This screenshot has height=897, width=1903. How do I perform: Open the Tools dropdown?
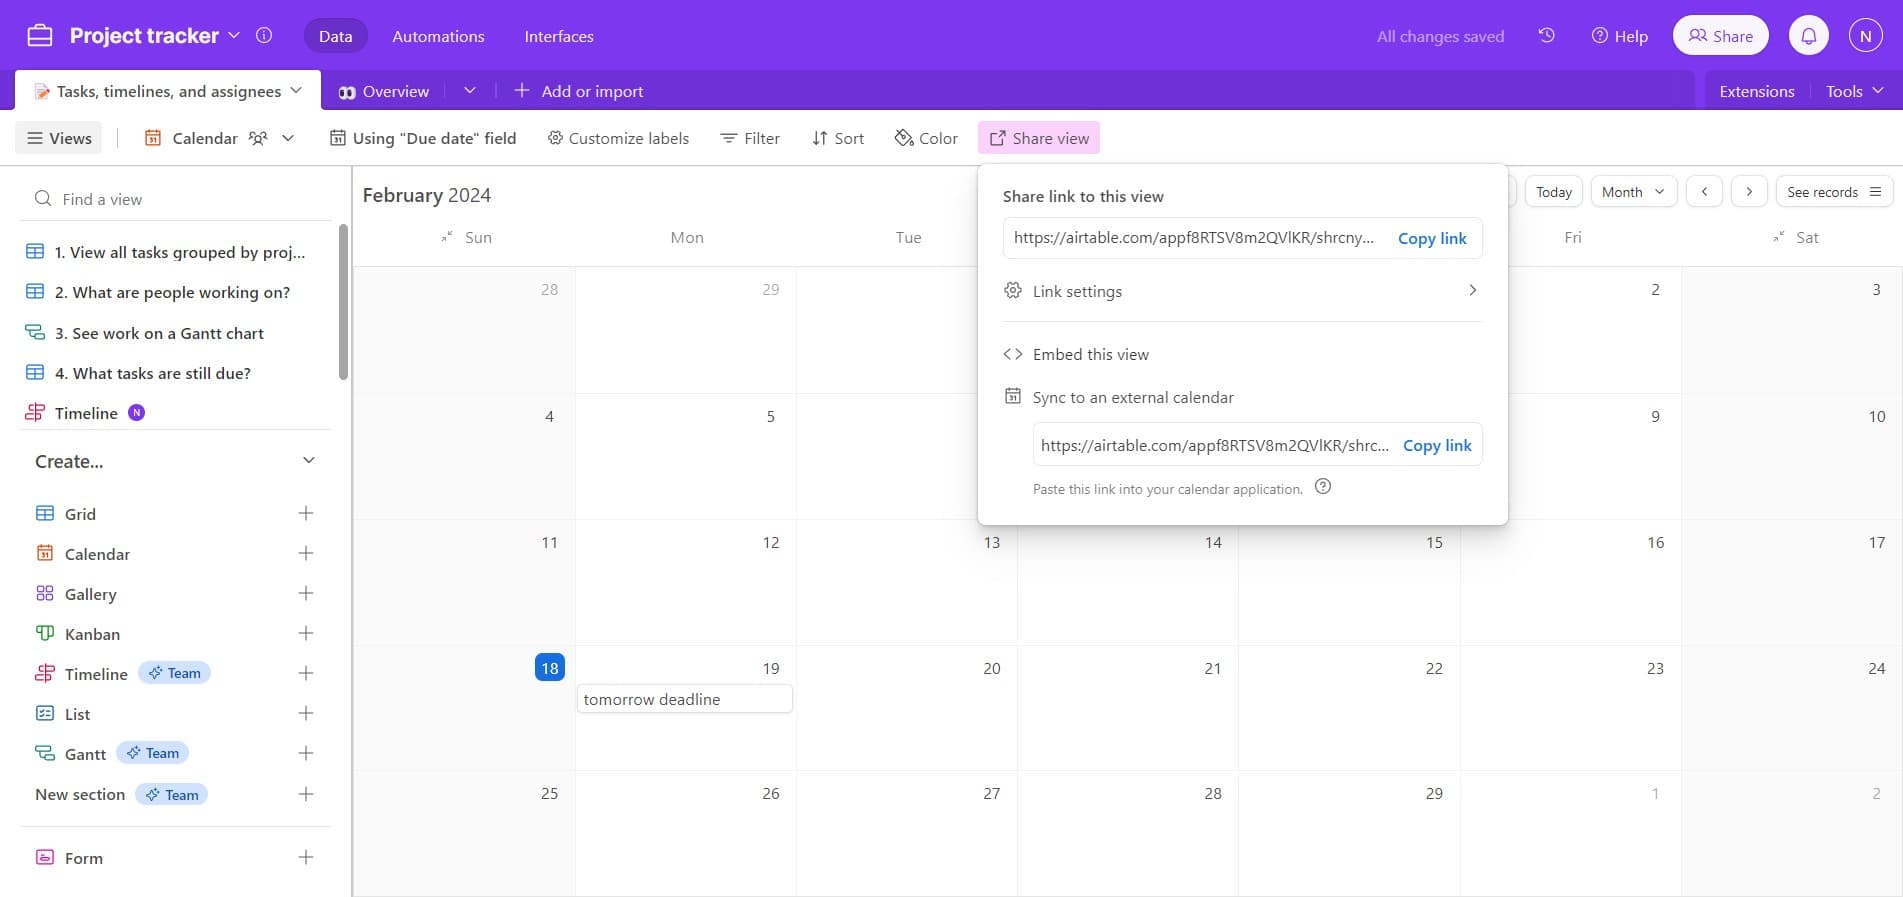tap(1855, 90)
